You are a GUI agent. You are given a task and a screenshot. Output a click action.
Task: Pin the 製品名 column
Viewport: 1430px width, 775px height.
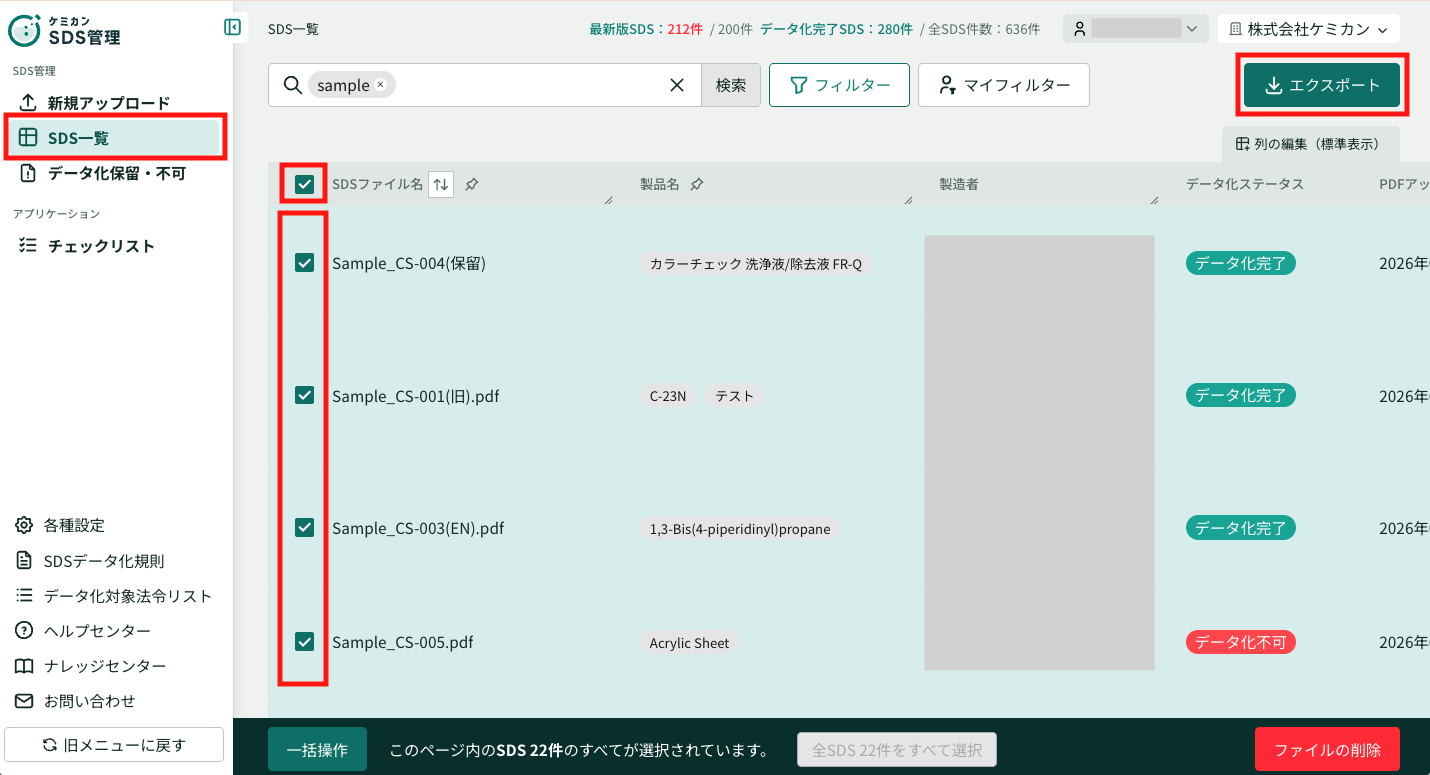697,184
